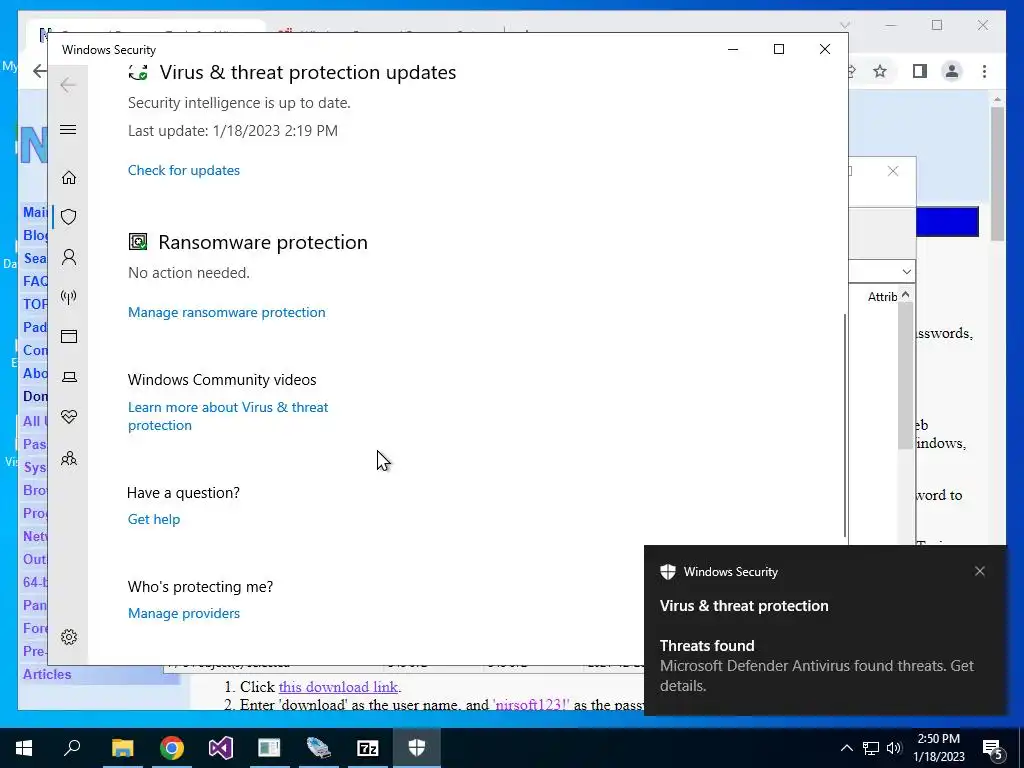Go back in the Chrome browser

point(39,71)
